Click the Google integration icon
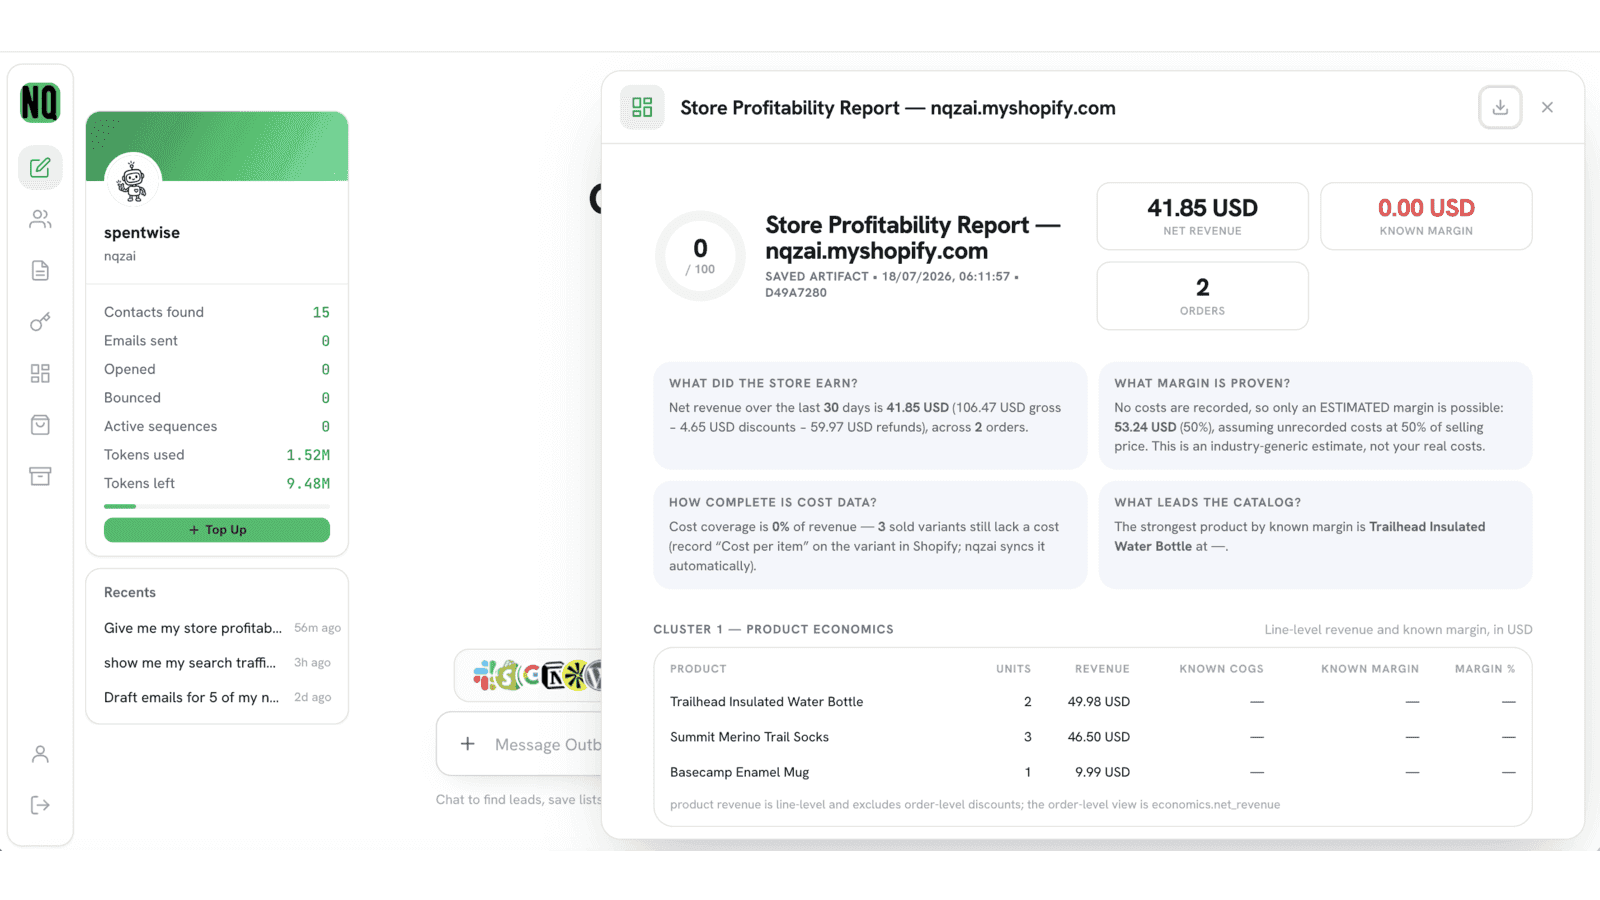 tap(530, 675)
